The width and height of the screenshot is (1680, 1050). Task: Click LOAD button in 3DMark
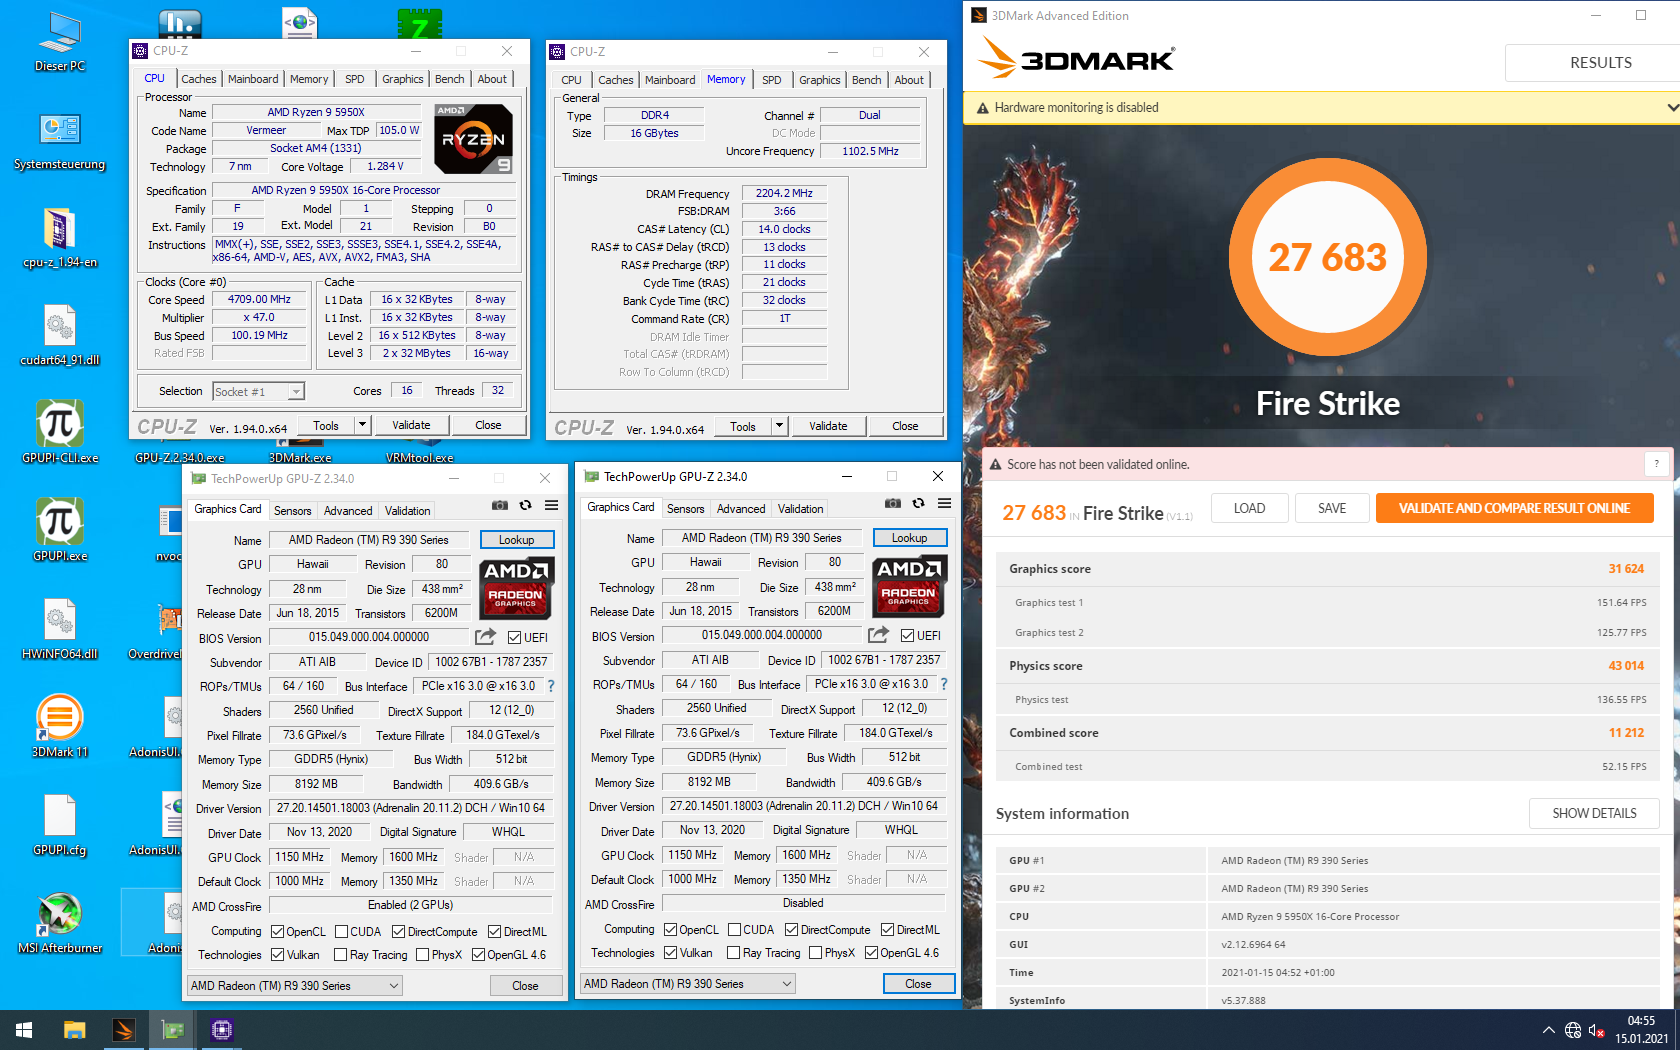[1249, 508]
